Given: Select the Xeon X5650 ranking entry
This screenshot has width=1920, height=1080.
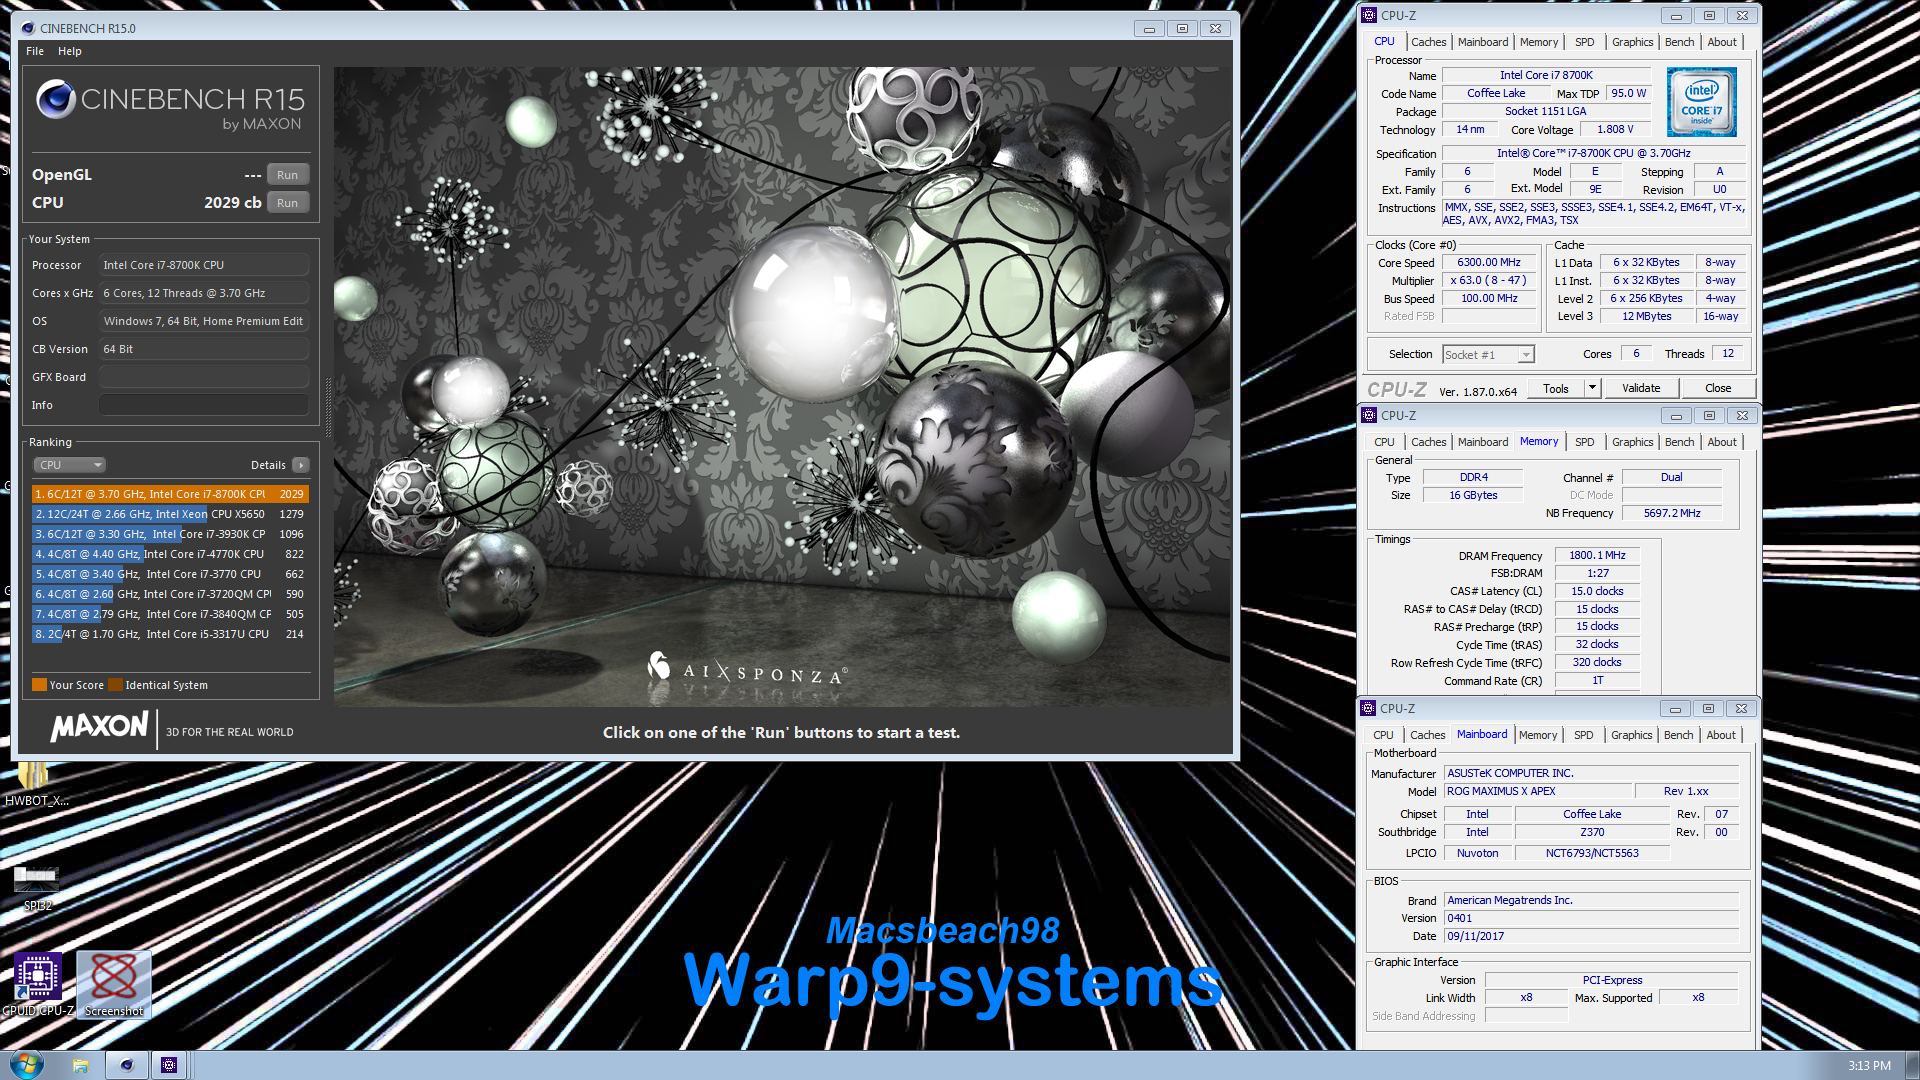Looking at the screenshot, I should point(170,514).
